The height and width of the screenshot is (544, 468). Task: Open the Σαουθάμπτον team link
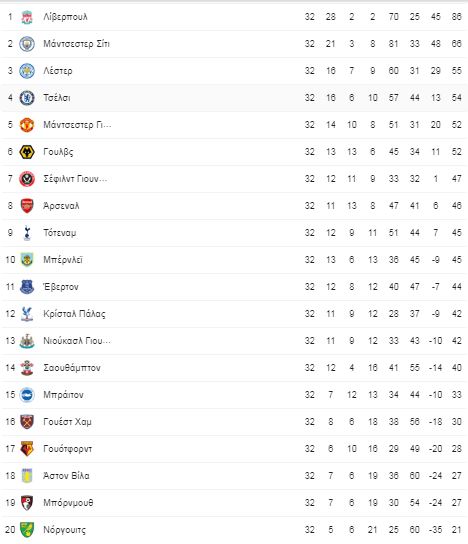coord(72,368)
